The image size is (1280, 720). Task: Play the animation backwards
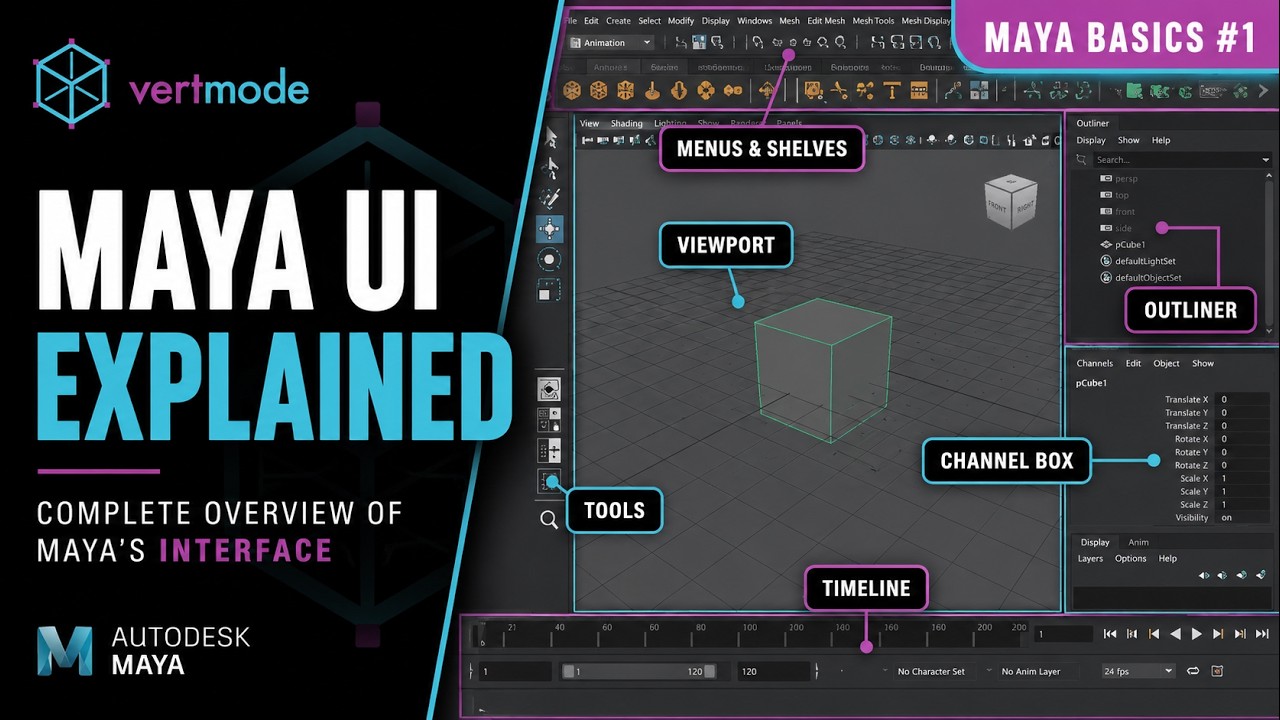1175,634
